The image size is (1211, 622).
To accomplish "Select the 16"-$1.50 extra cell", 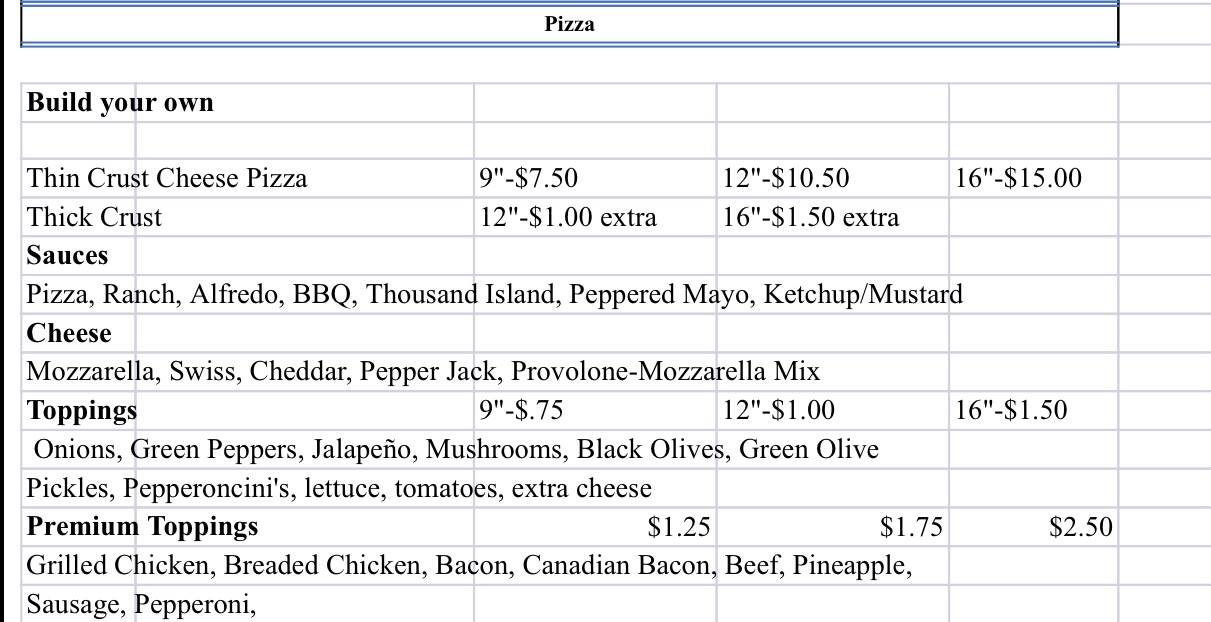I will pyautogui.click(x=811, y=218).
